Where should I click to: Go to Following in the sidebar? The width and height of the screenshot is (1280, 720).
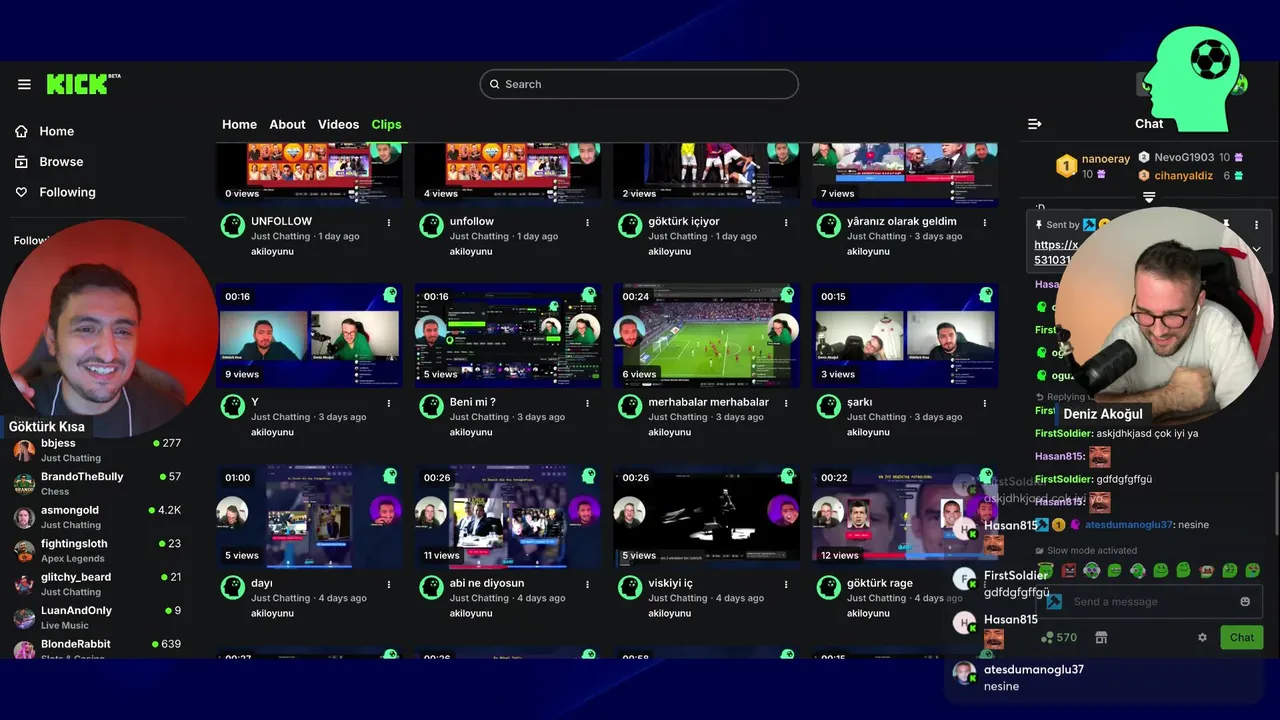pos(67,192)
